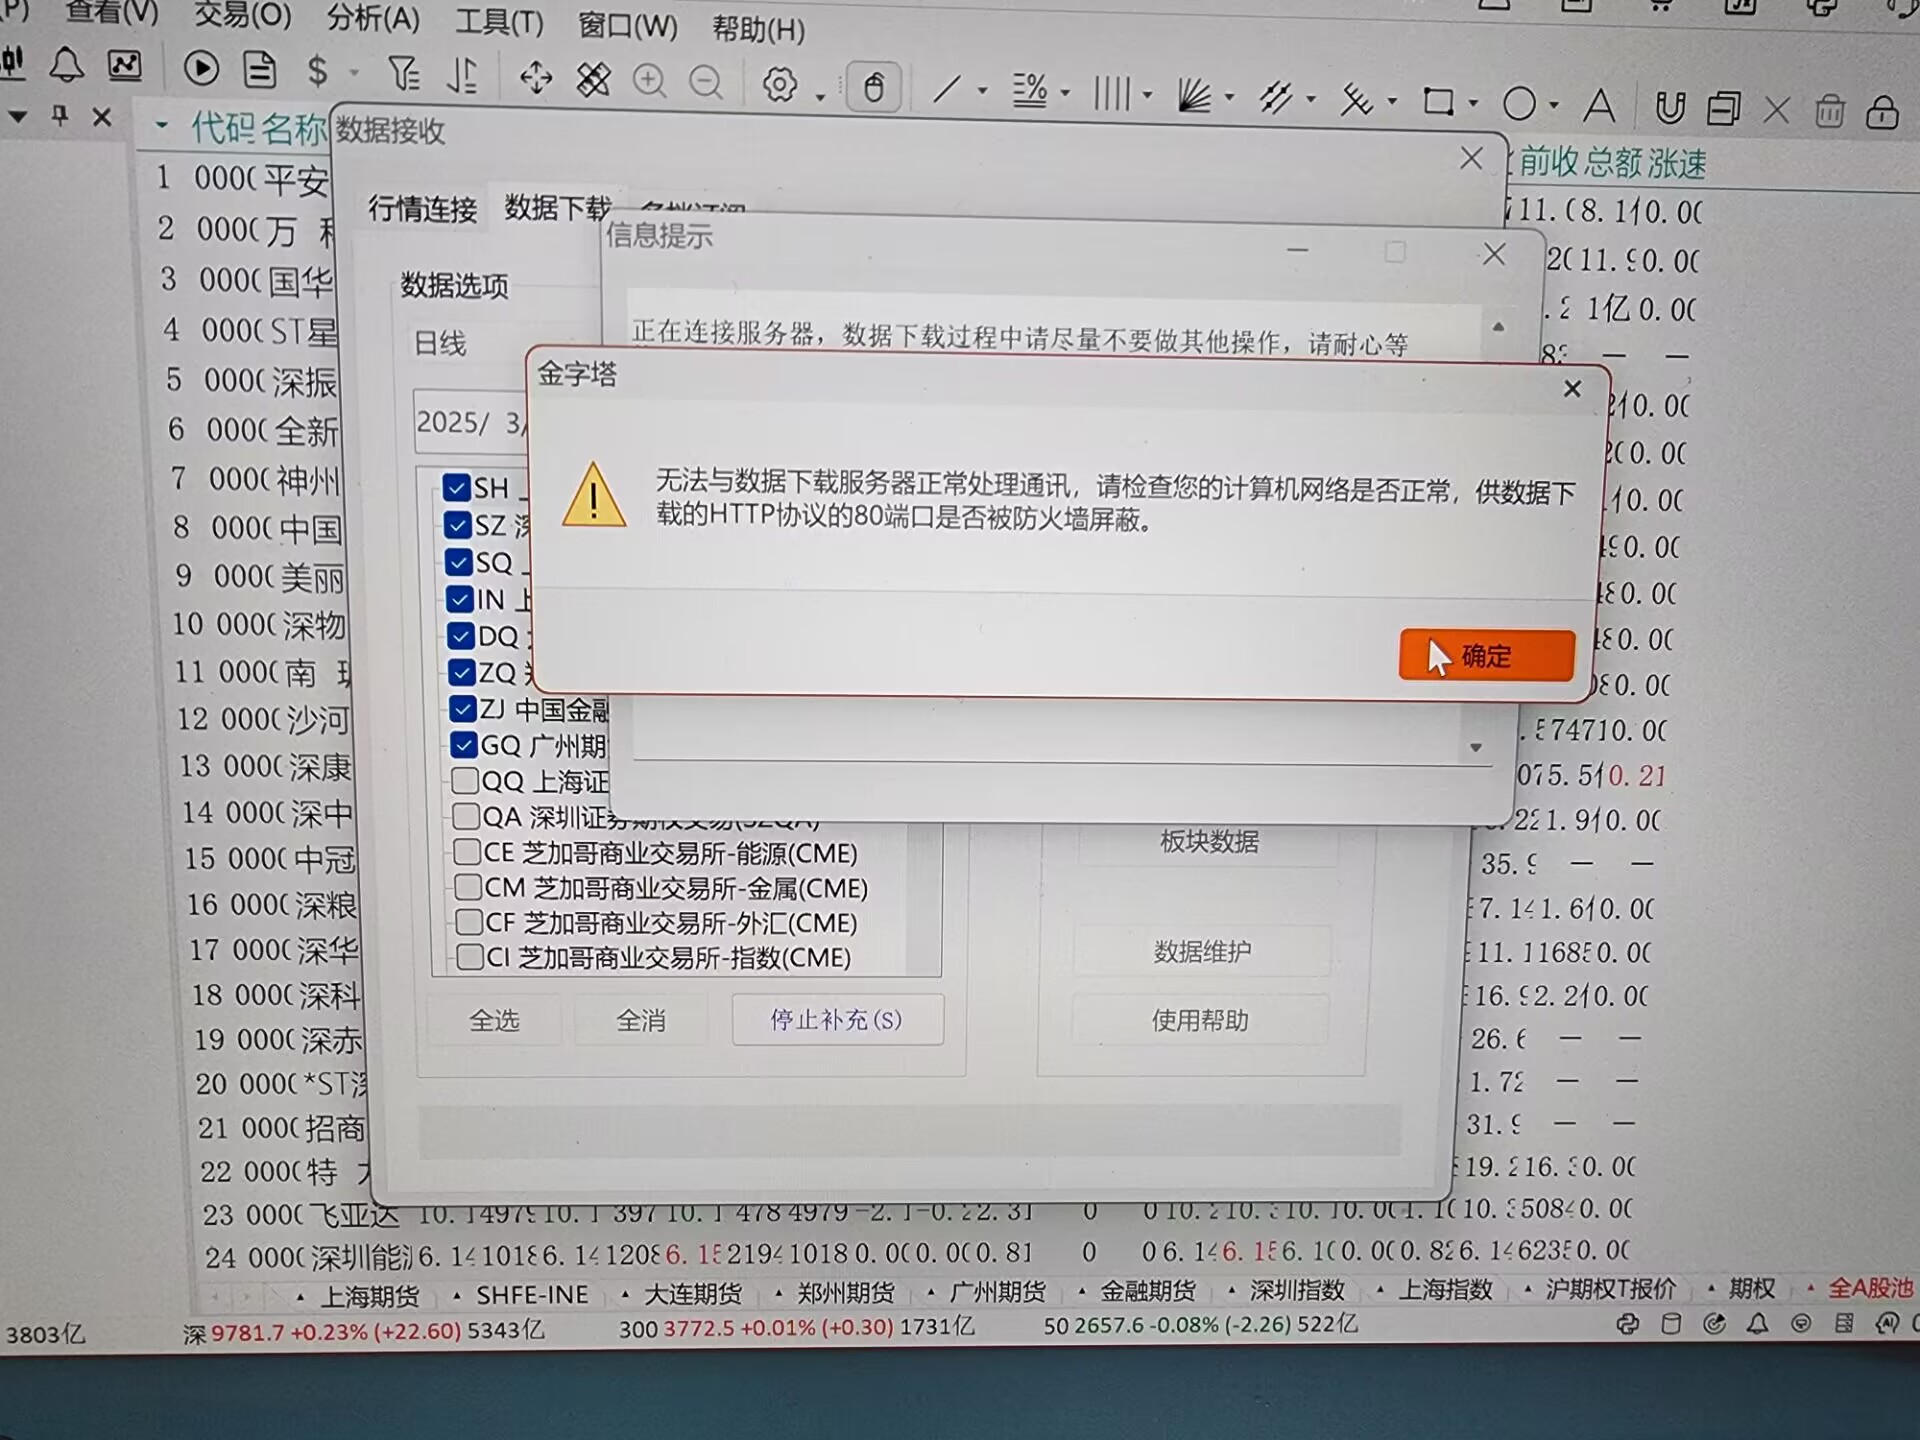This screenshot has width=1920, height=1440.
Task: Open the 分析(A) menu
Action: (373, 19)
